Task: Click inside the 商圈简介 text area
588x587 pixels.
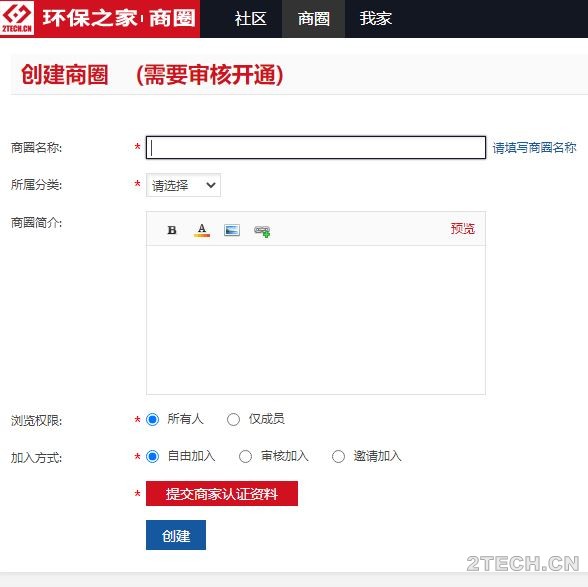Action: pos(316,320)
